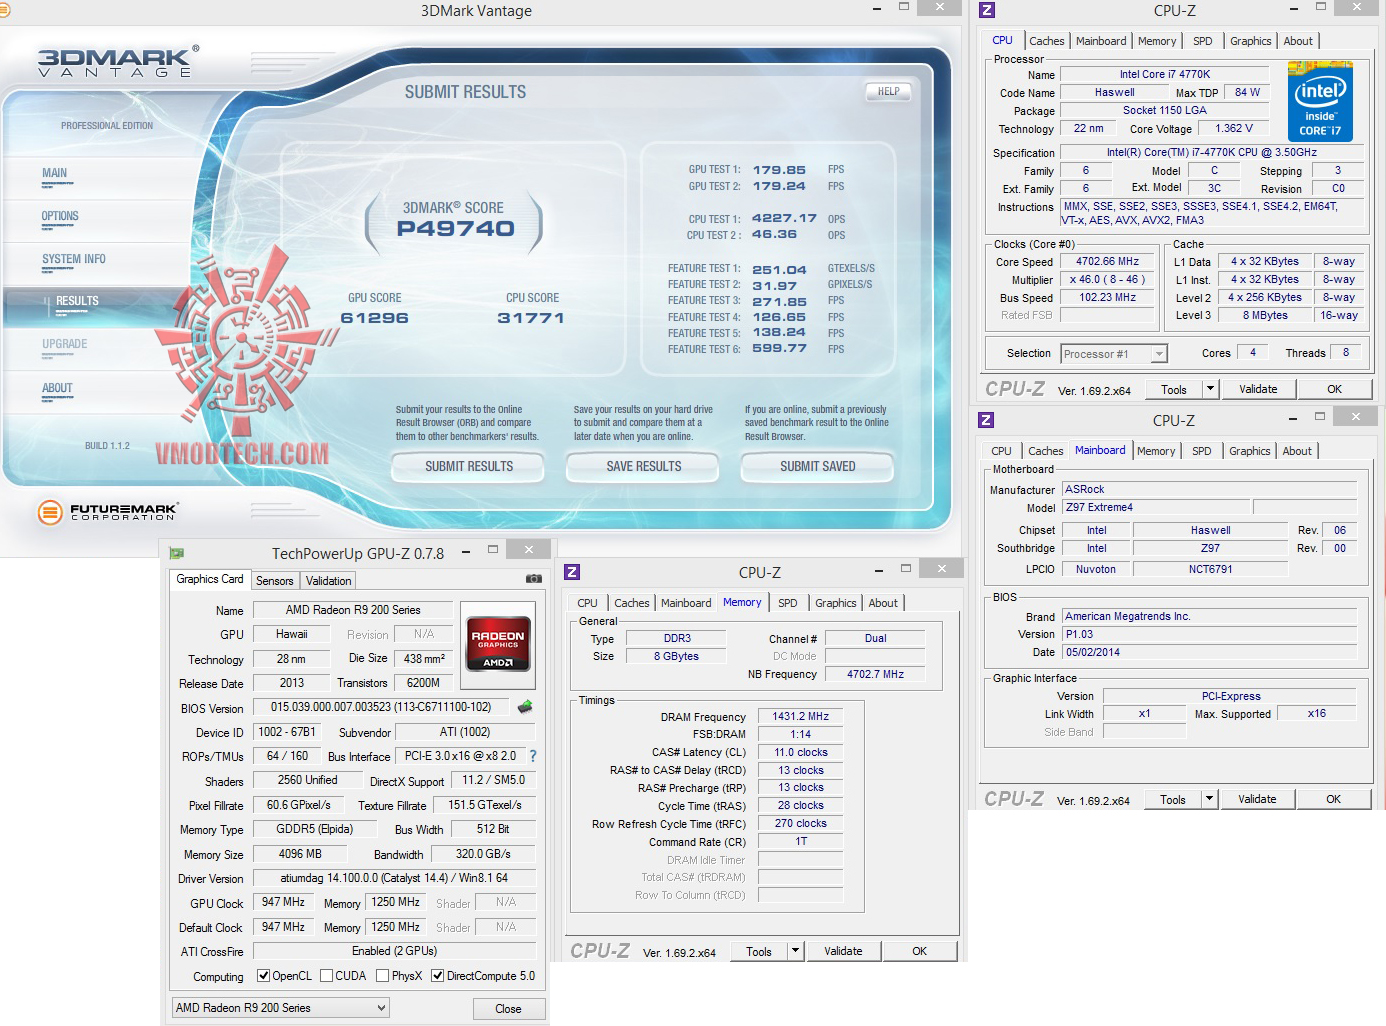Click the BIOS version share icon in GPU-Z
Viewport: 1386px width, 1026px height.
[x=525, y=707]
